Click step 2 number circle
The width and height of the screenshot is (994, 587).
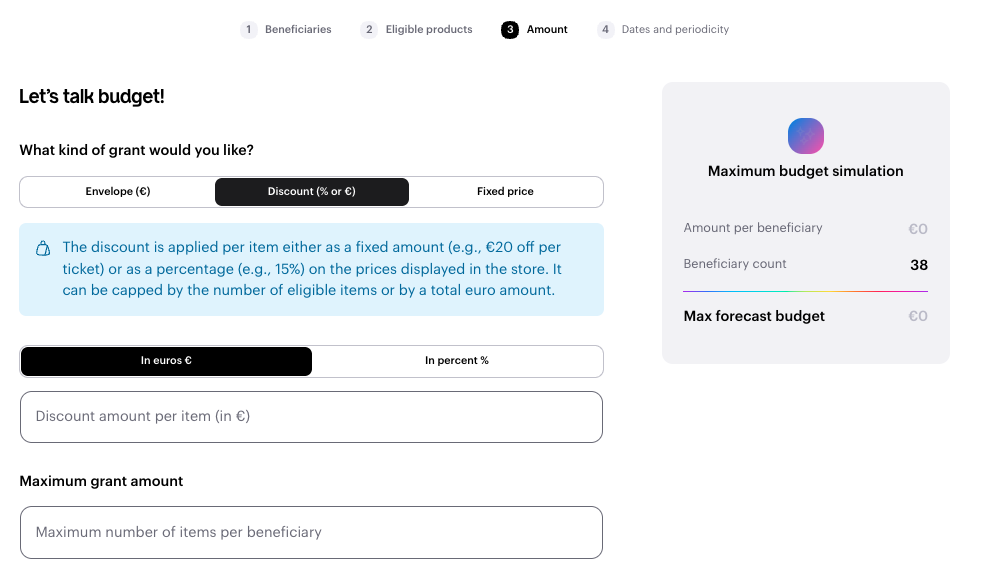click(x=369, y=30)
